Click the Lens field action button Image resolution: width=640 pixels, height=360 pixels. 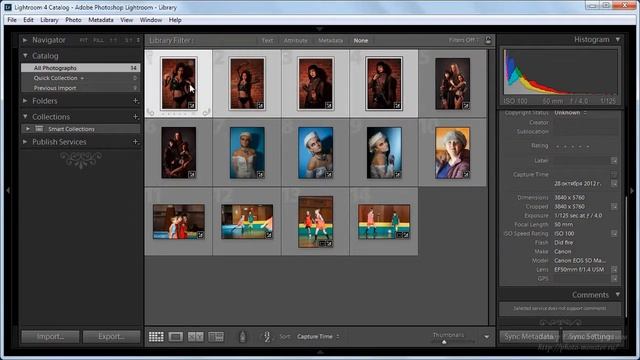[614, 269]
